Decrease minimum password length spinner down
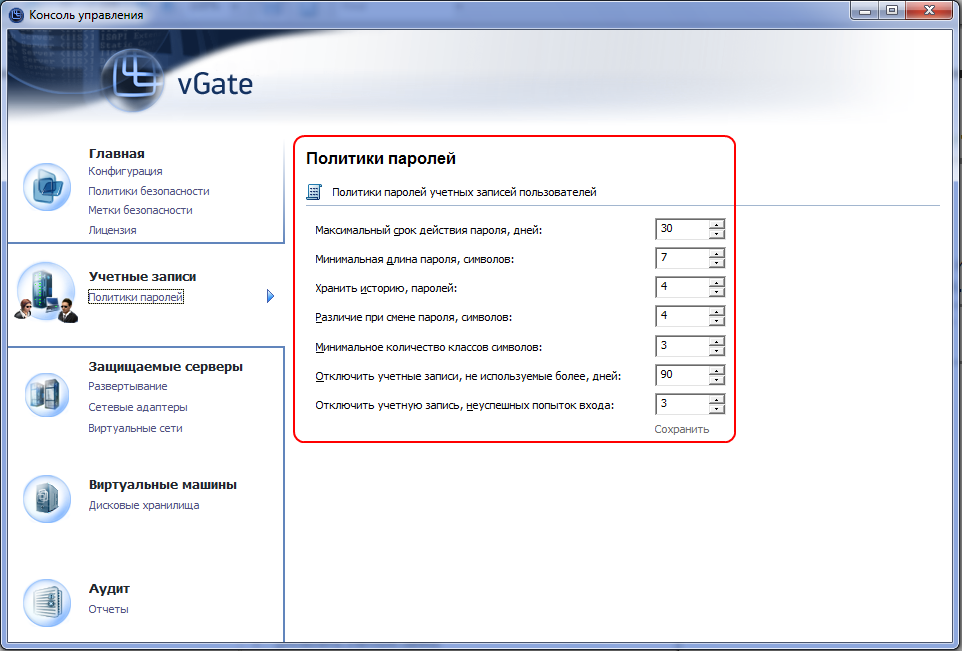This screenshot has height=651, width=962. [717, 263]
